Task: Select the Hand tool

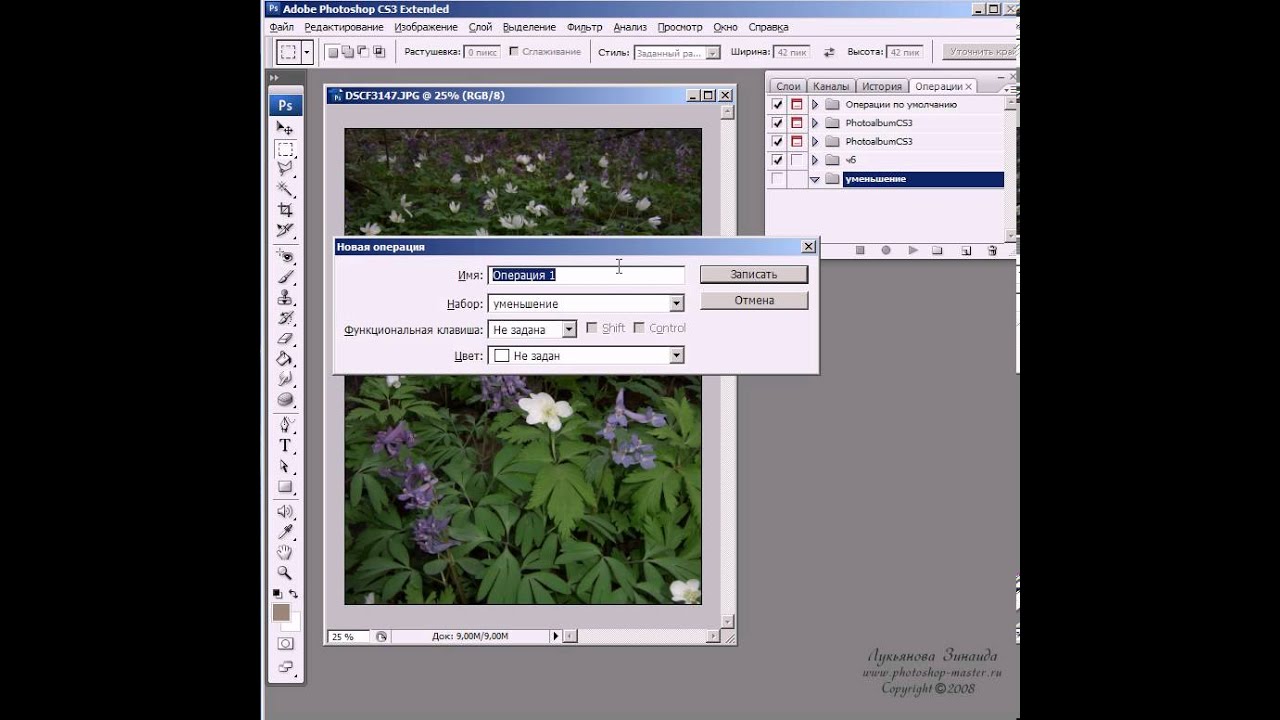Action: pos(285,552)
